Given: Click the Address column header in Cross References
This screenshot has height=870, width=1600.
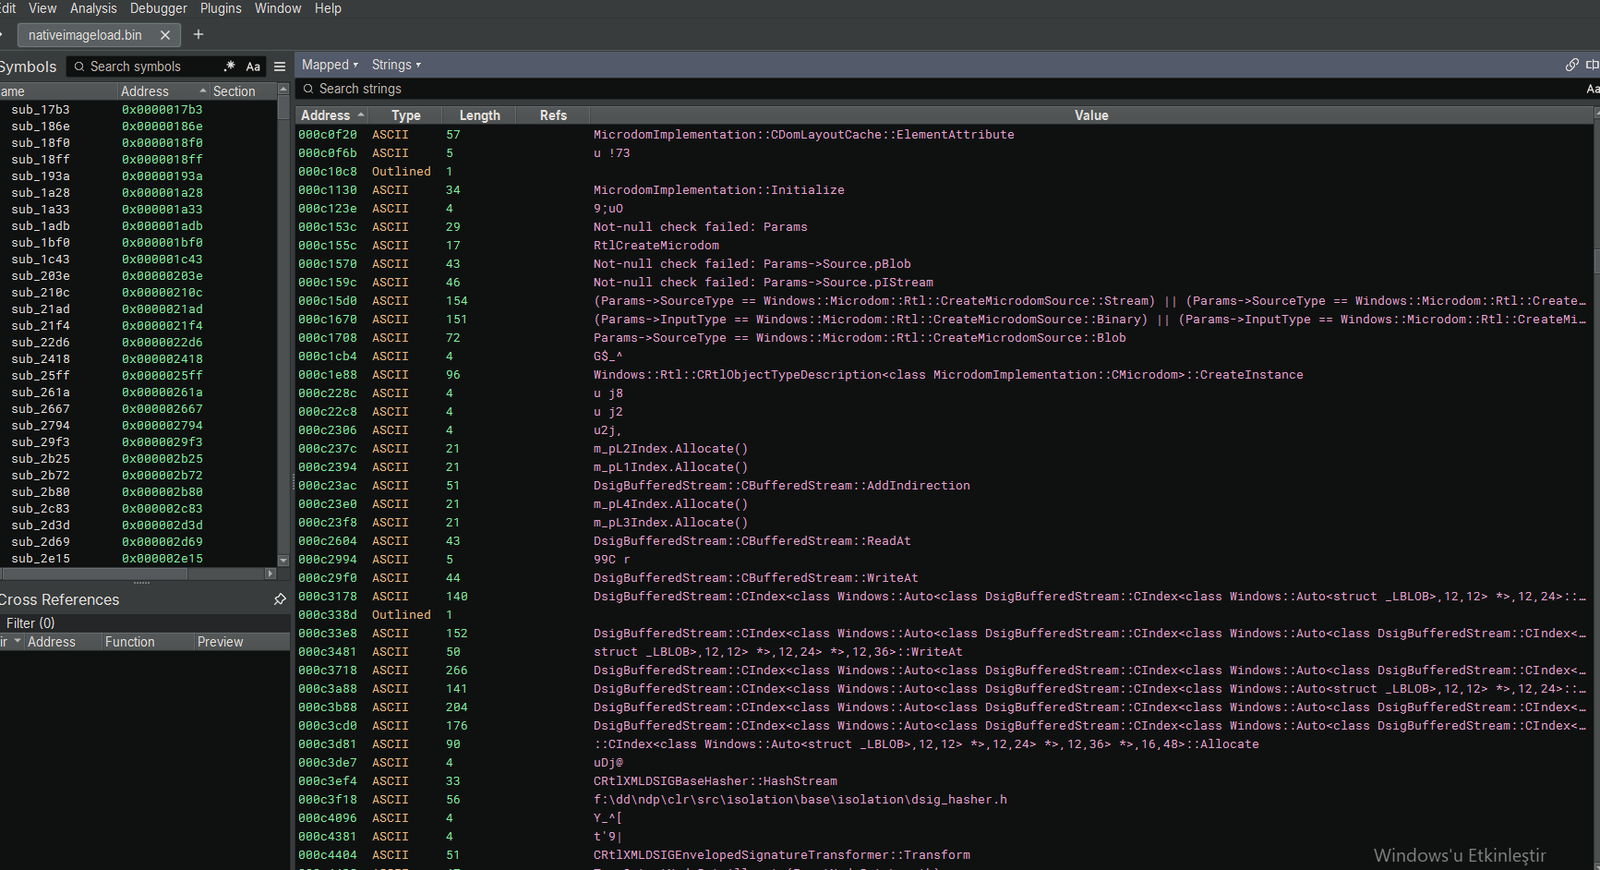Looking at the screenshot, I should pos(62,642).
